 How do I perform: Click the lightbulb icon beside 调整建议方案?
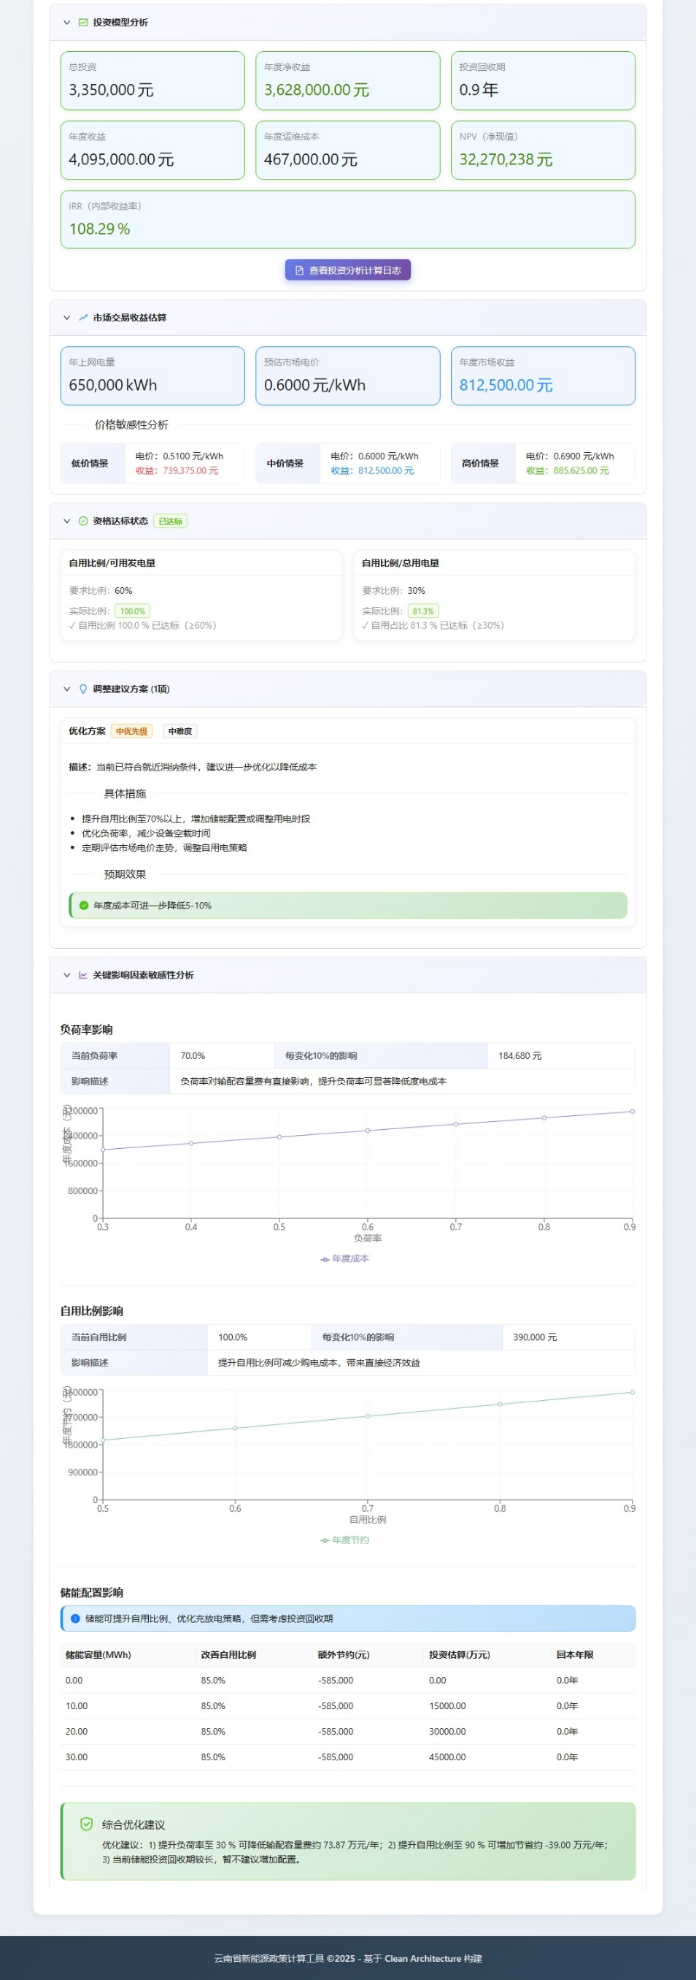(x=83, y=689)
